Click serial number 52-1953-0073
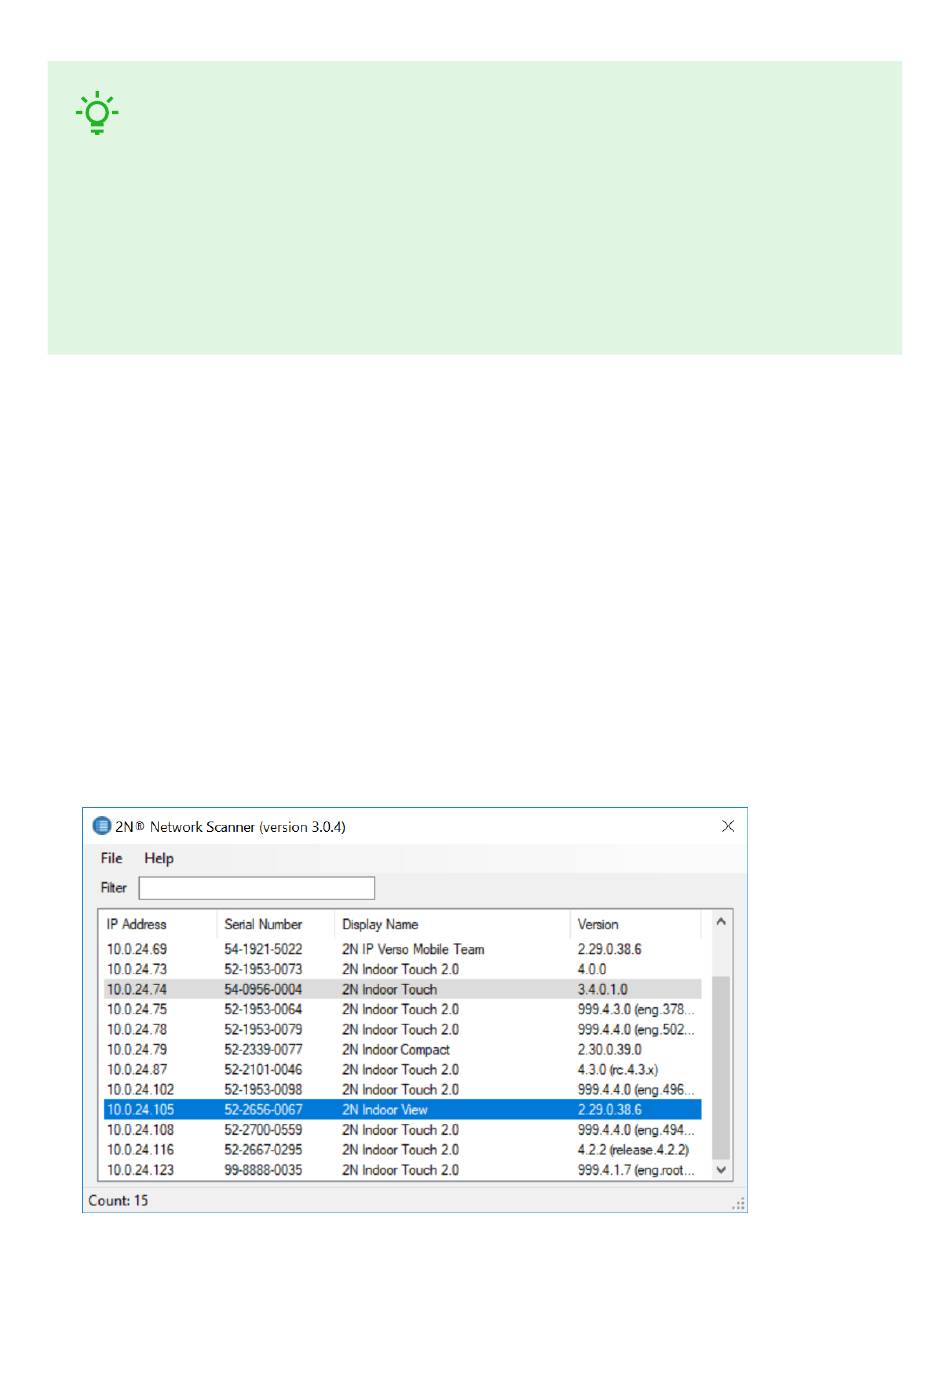This screenshot has height=1387, width=950. pyautogui.click(x=263, y=969)
